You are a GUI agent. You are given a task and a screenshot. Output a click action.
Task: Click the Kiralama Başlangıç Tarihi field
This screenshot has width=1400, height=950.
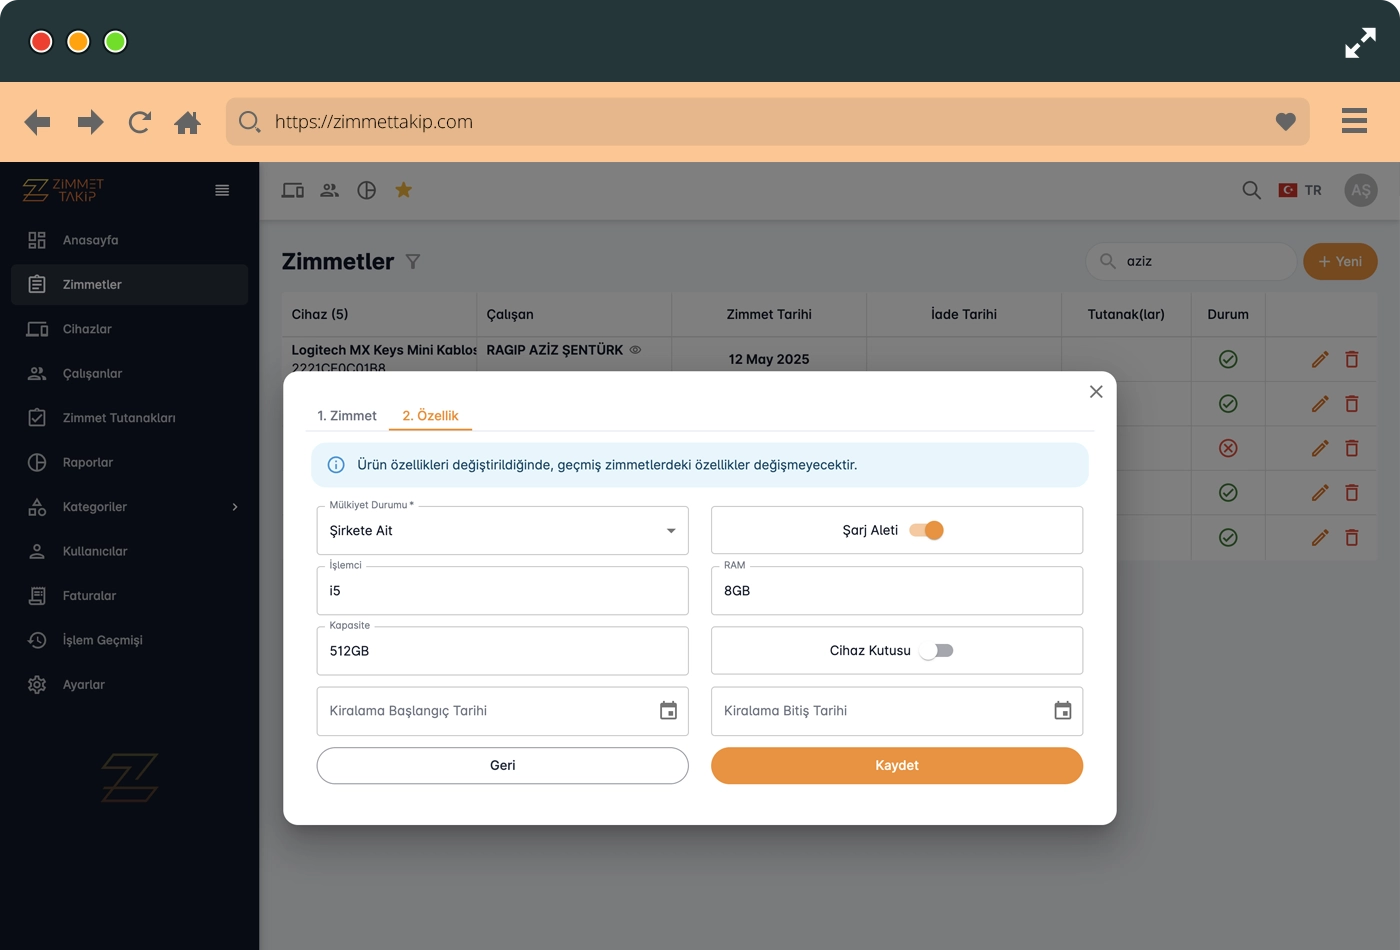(503, 711)
